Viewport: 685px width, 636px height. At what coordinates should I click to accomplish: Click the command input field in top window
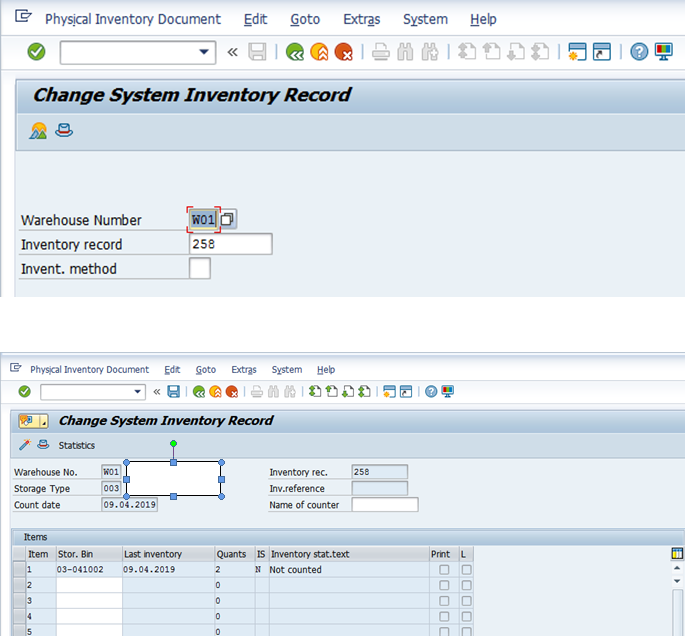coord(138,52)
